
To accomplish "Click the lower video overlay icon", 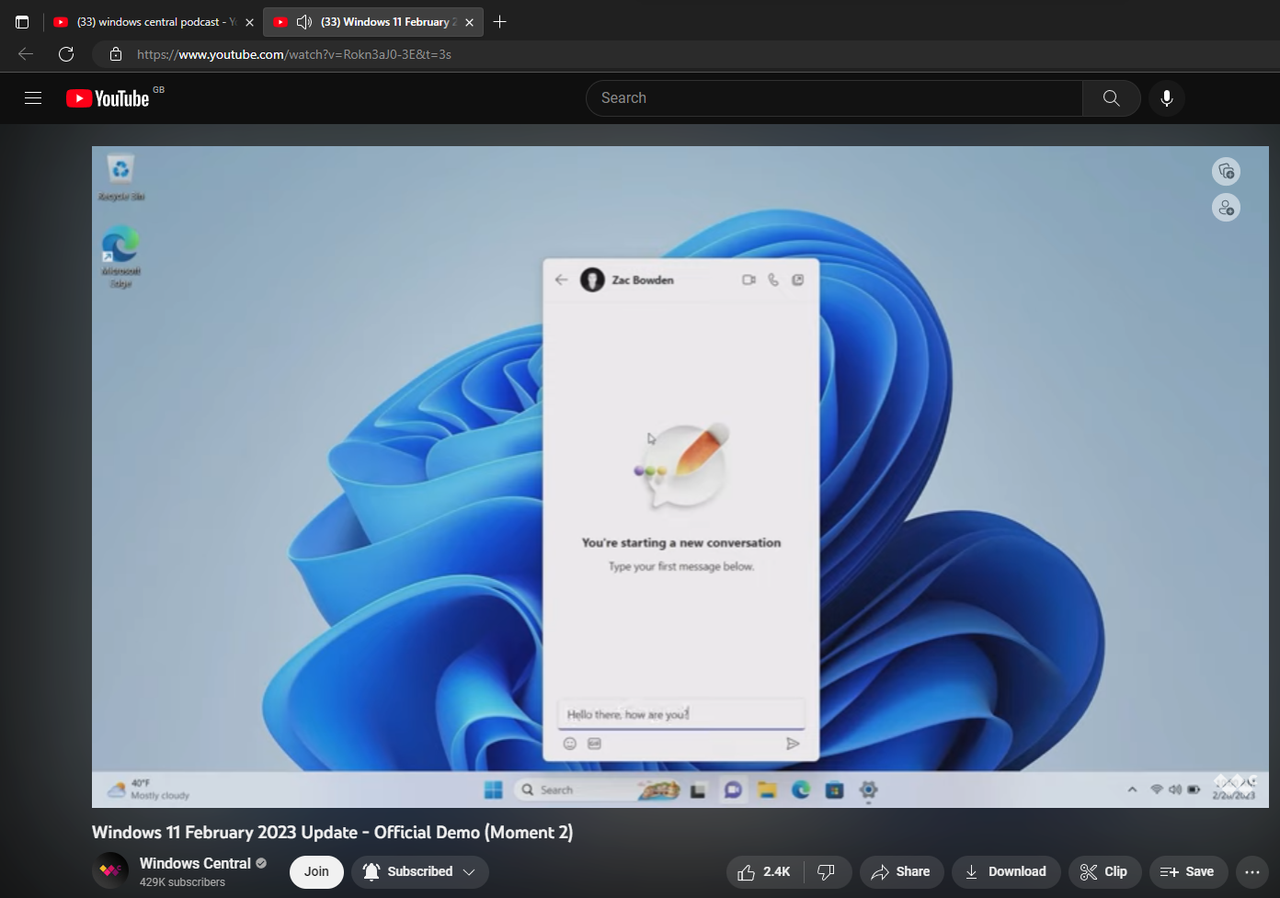I will 1226,207.
